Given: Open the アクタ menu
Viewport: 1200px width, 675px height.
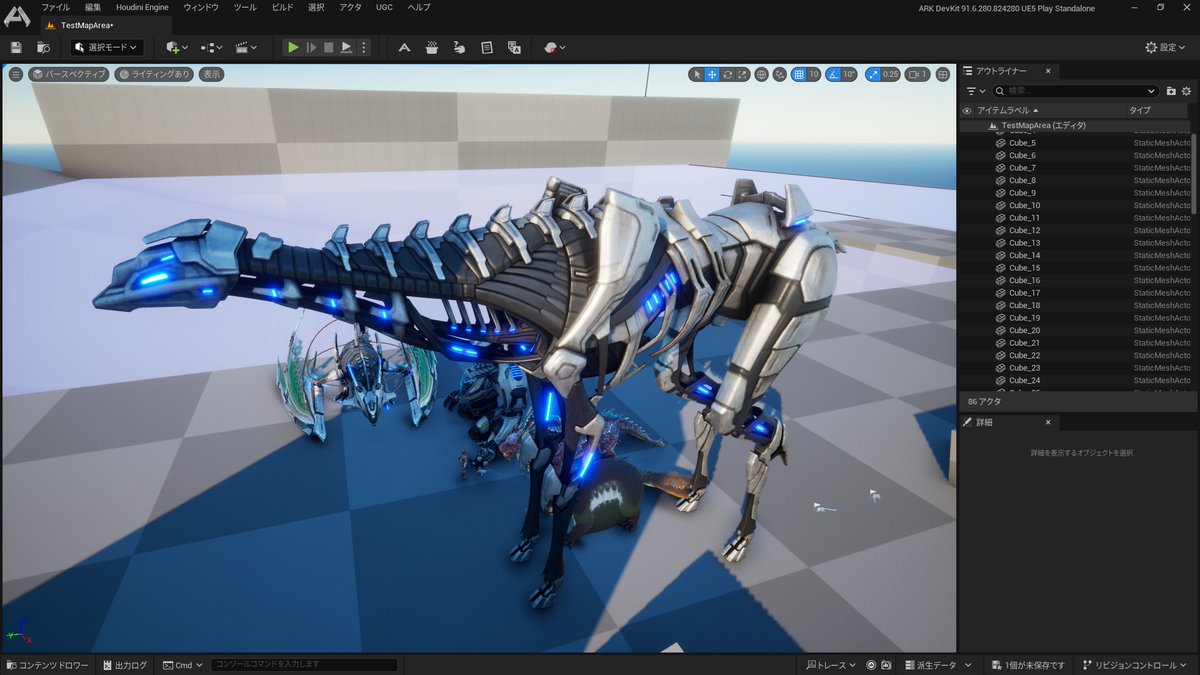Looking at the screenshot, I should pyautogui.click(x=350, y=7).
